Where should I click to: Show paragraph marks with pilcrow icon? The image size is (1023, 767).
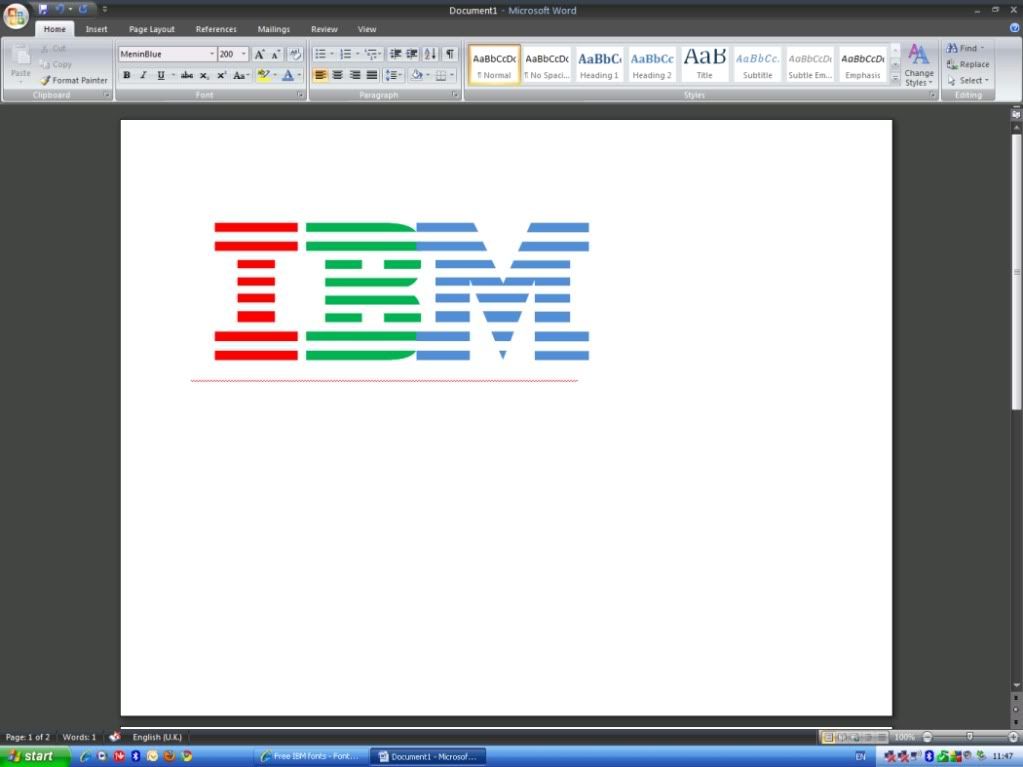click(450, 54)
